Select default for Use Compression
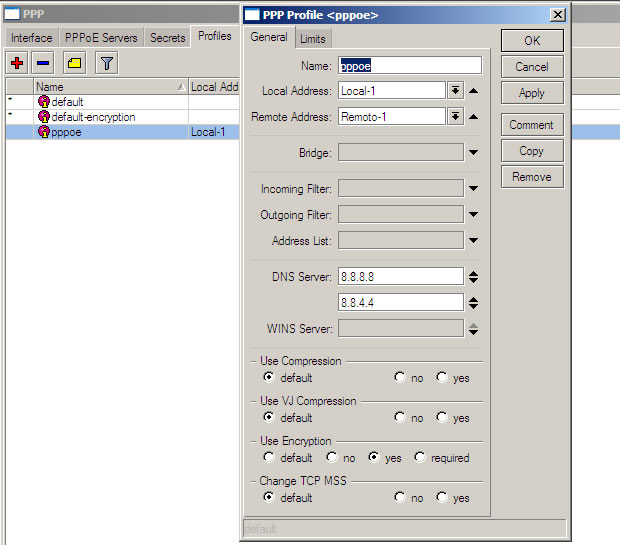Screen dimensions: 620x545 tap(269, 377)
